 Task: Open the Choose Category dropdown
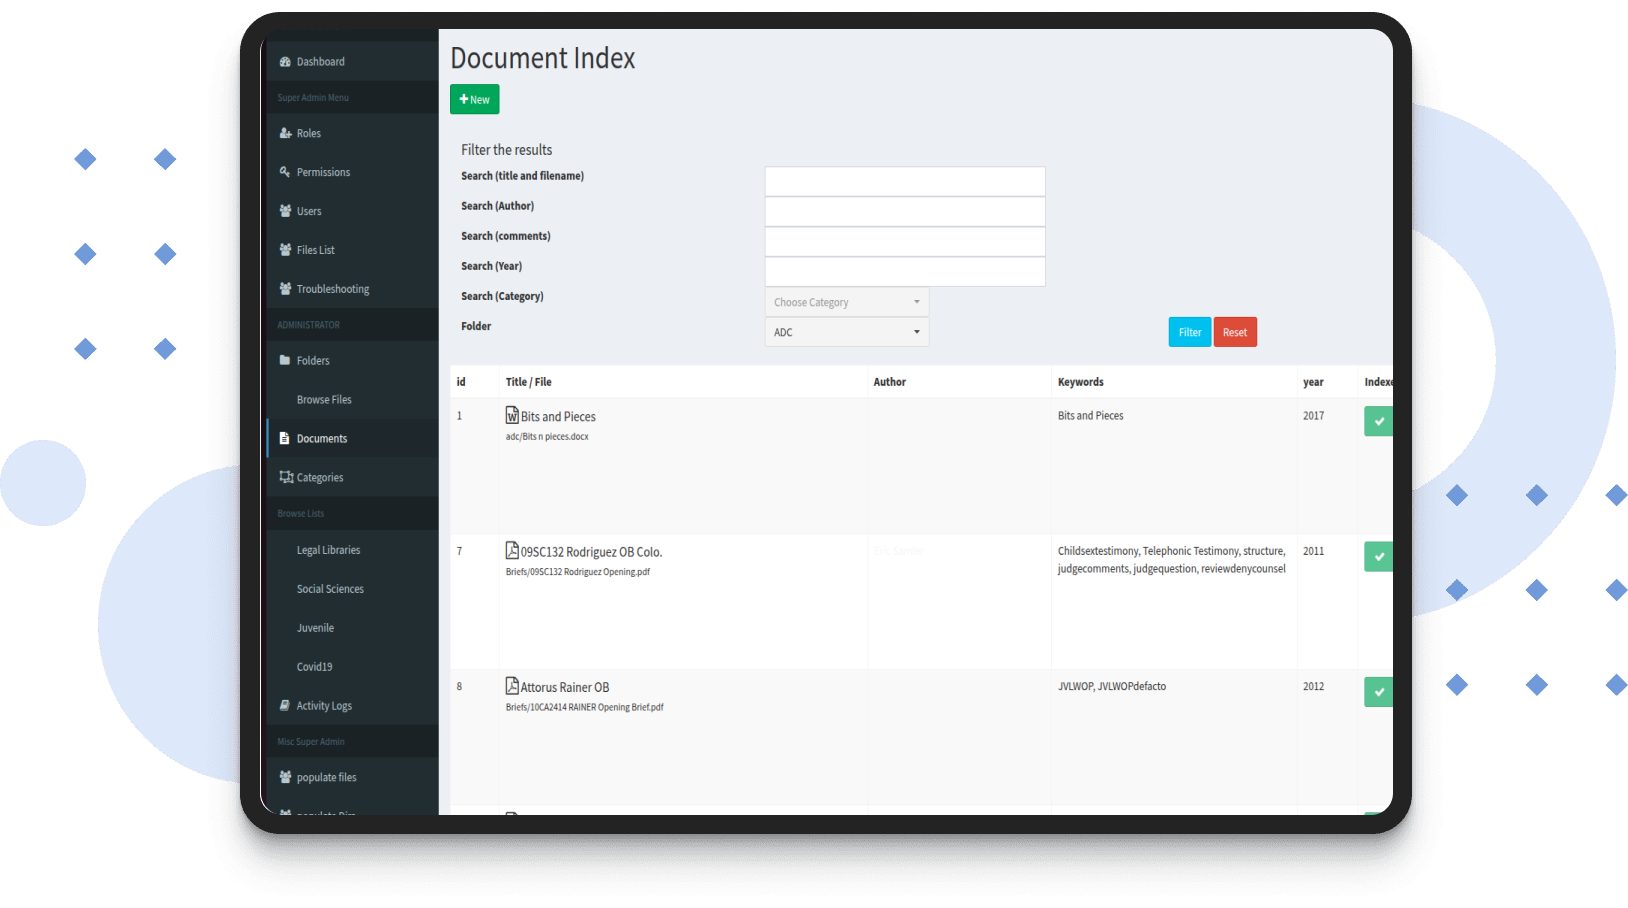coord(847,302)
